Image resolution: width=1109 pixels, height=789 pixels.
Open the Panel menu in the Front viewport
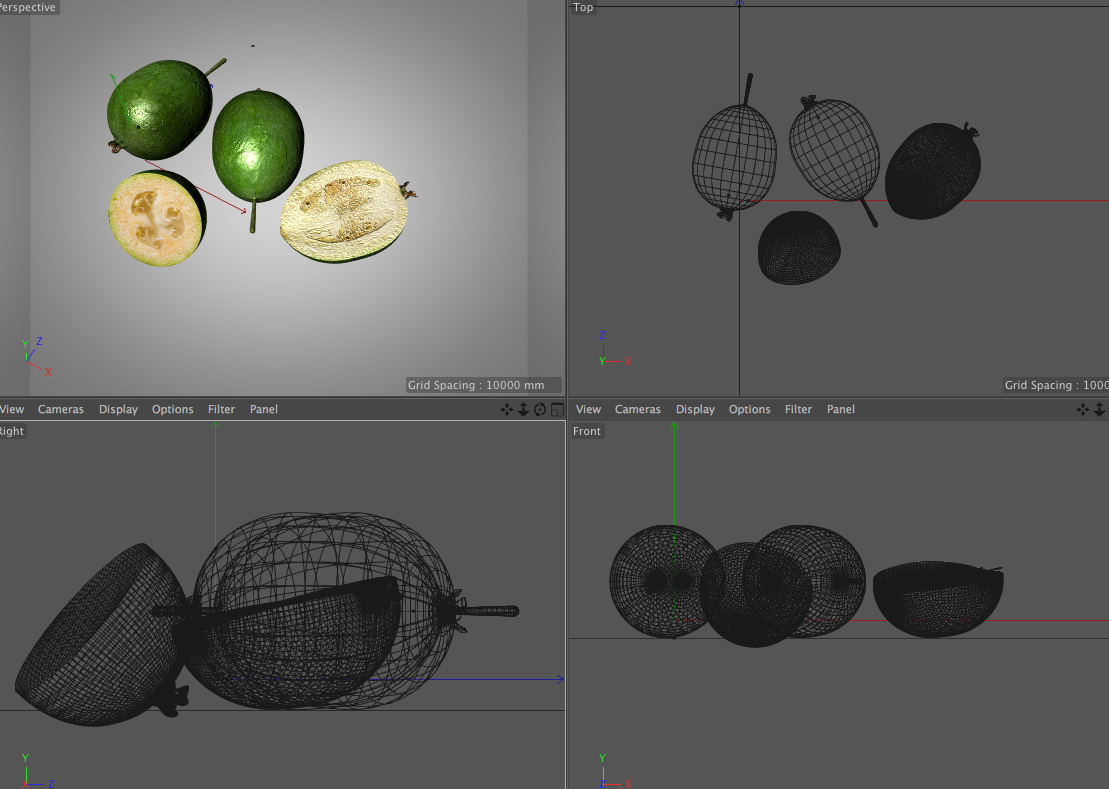click(841, 409)
